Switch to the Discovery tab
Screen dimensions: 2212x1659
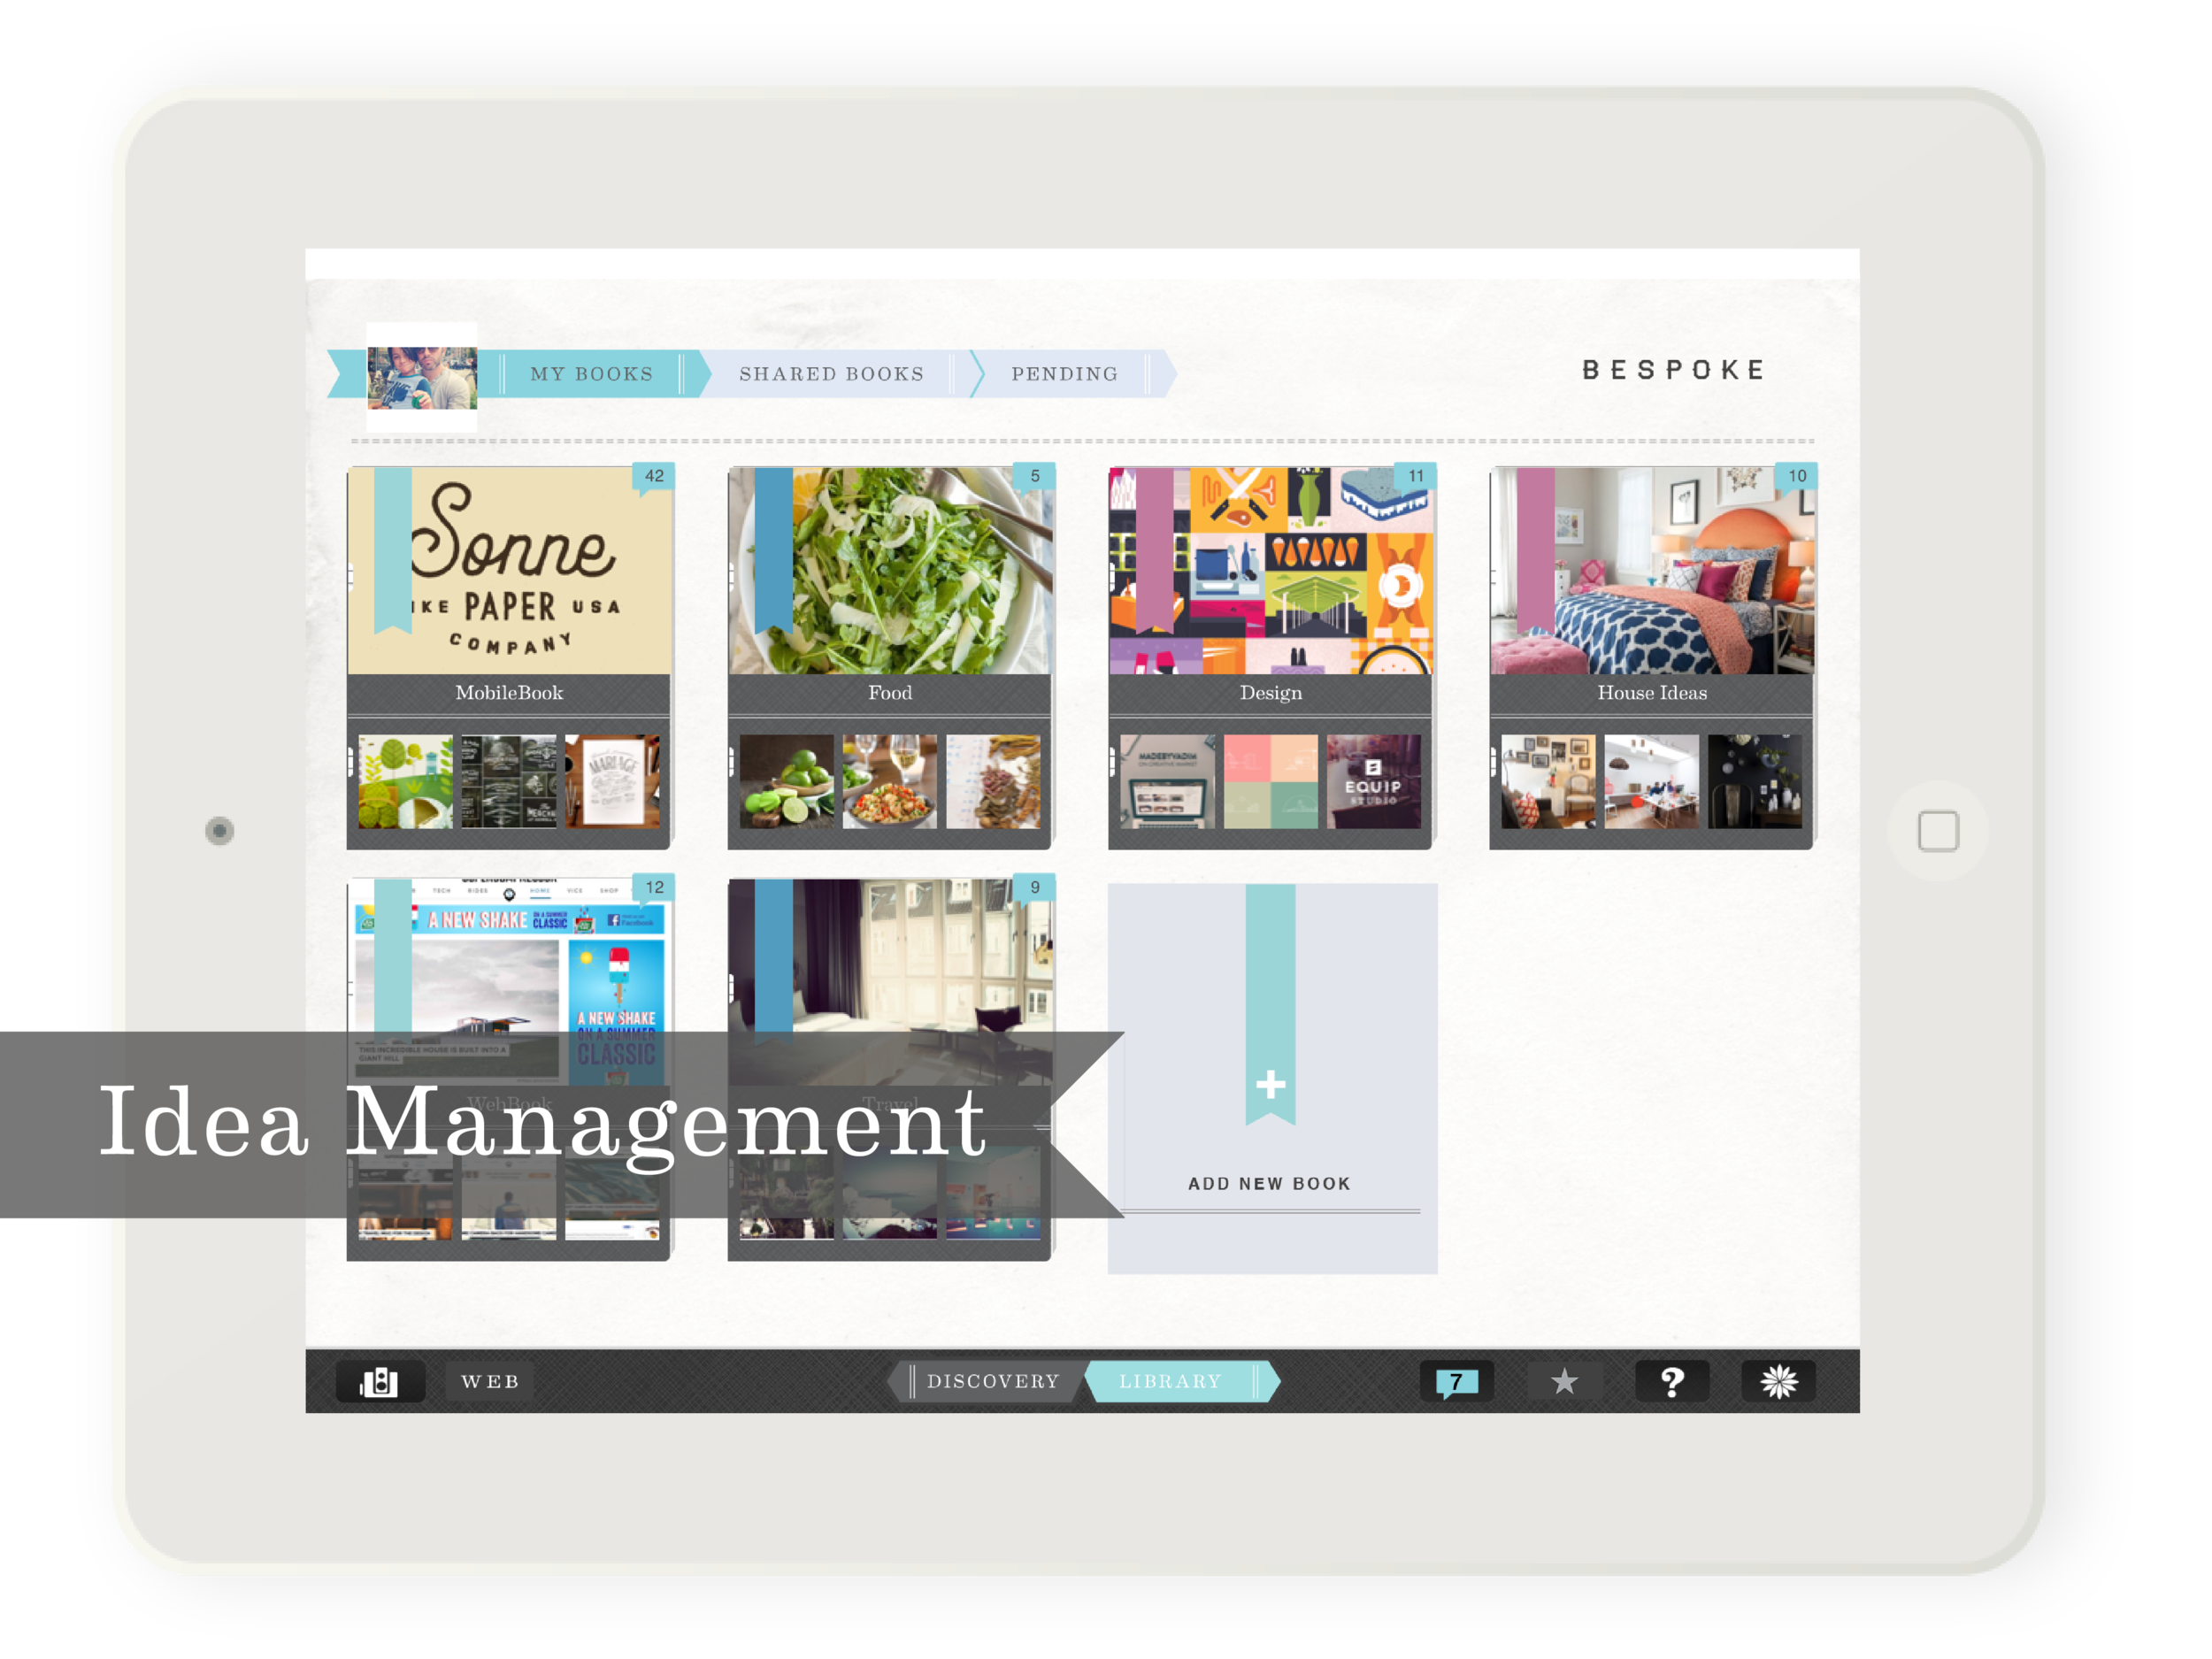[992, 1381]
